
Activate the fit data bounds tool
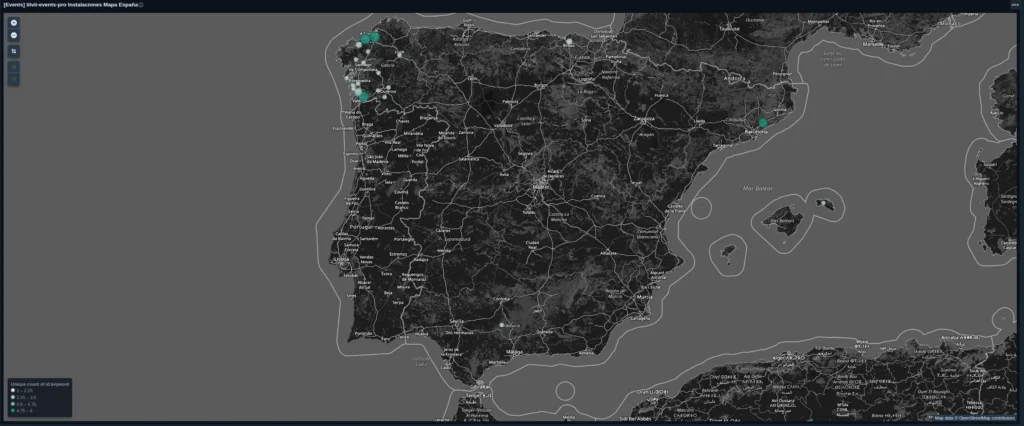[14, 51]
